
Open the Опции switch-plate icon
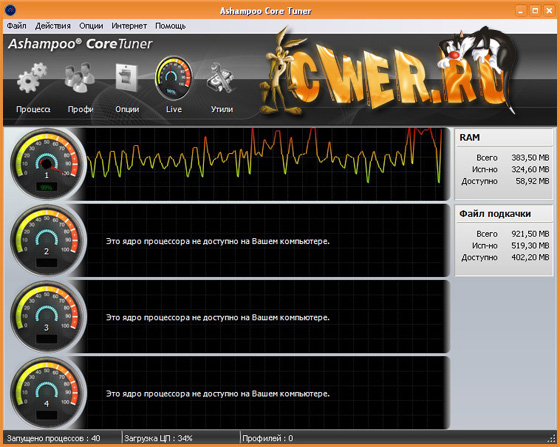click(126, 78)
